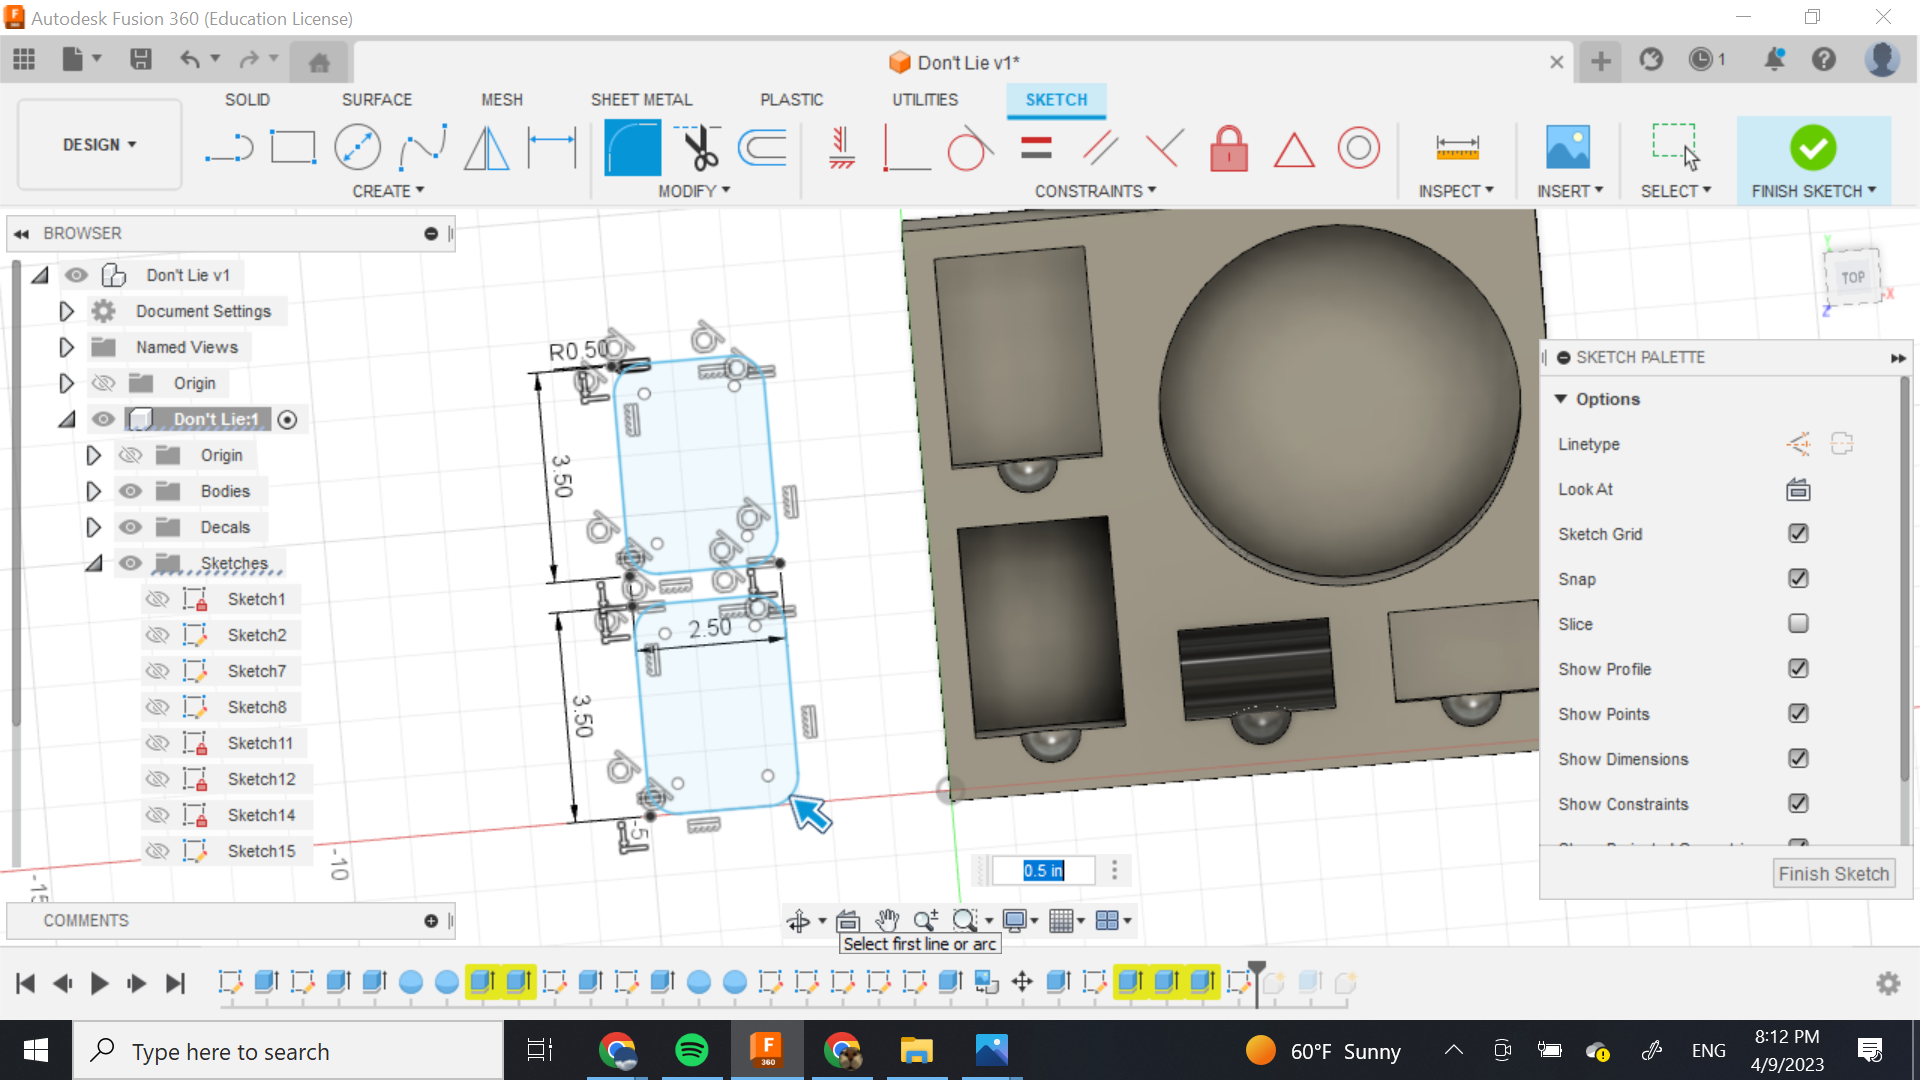Activate the Fillet tool
Viewport: 1920px width, 1080px height.
tap(633, 148)
